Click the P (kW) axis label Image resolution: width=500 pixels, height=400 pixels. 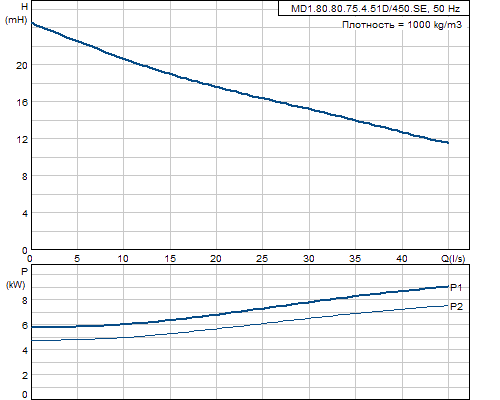click(16, 278)
